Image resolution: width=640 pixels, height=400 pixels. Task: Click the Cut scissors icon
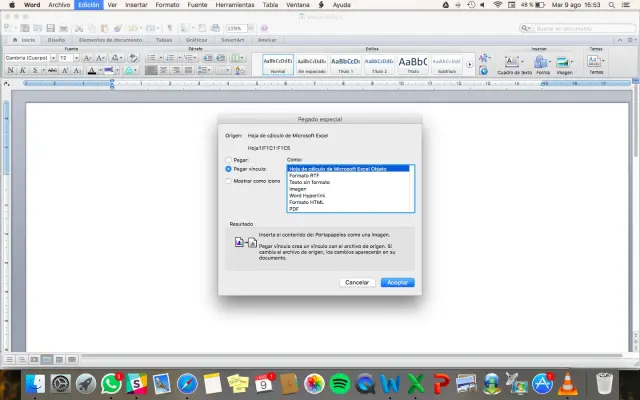coord(79,28)
